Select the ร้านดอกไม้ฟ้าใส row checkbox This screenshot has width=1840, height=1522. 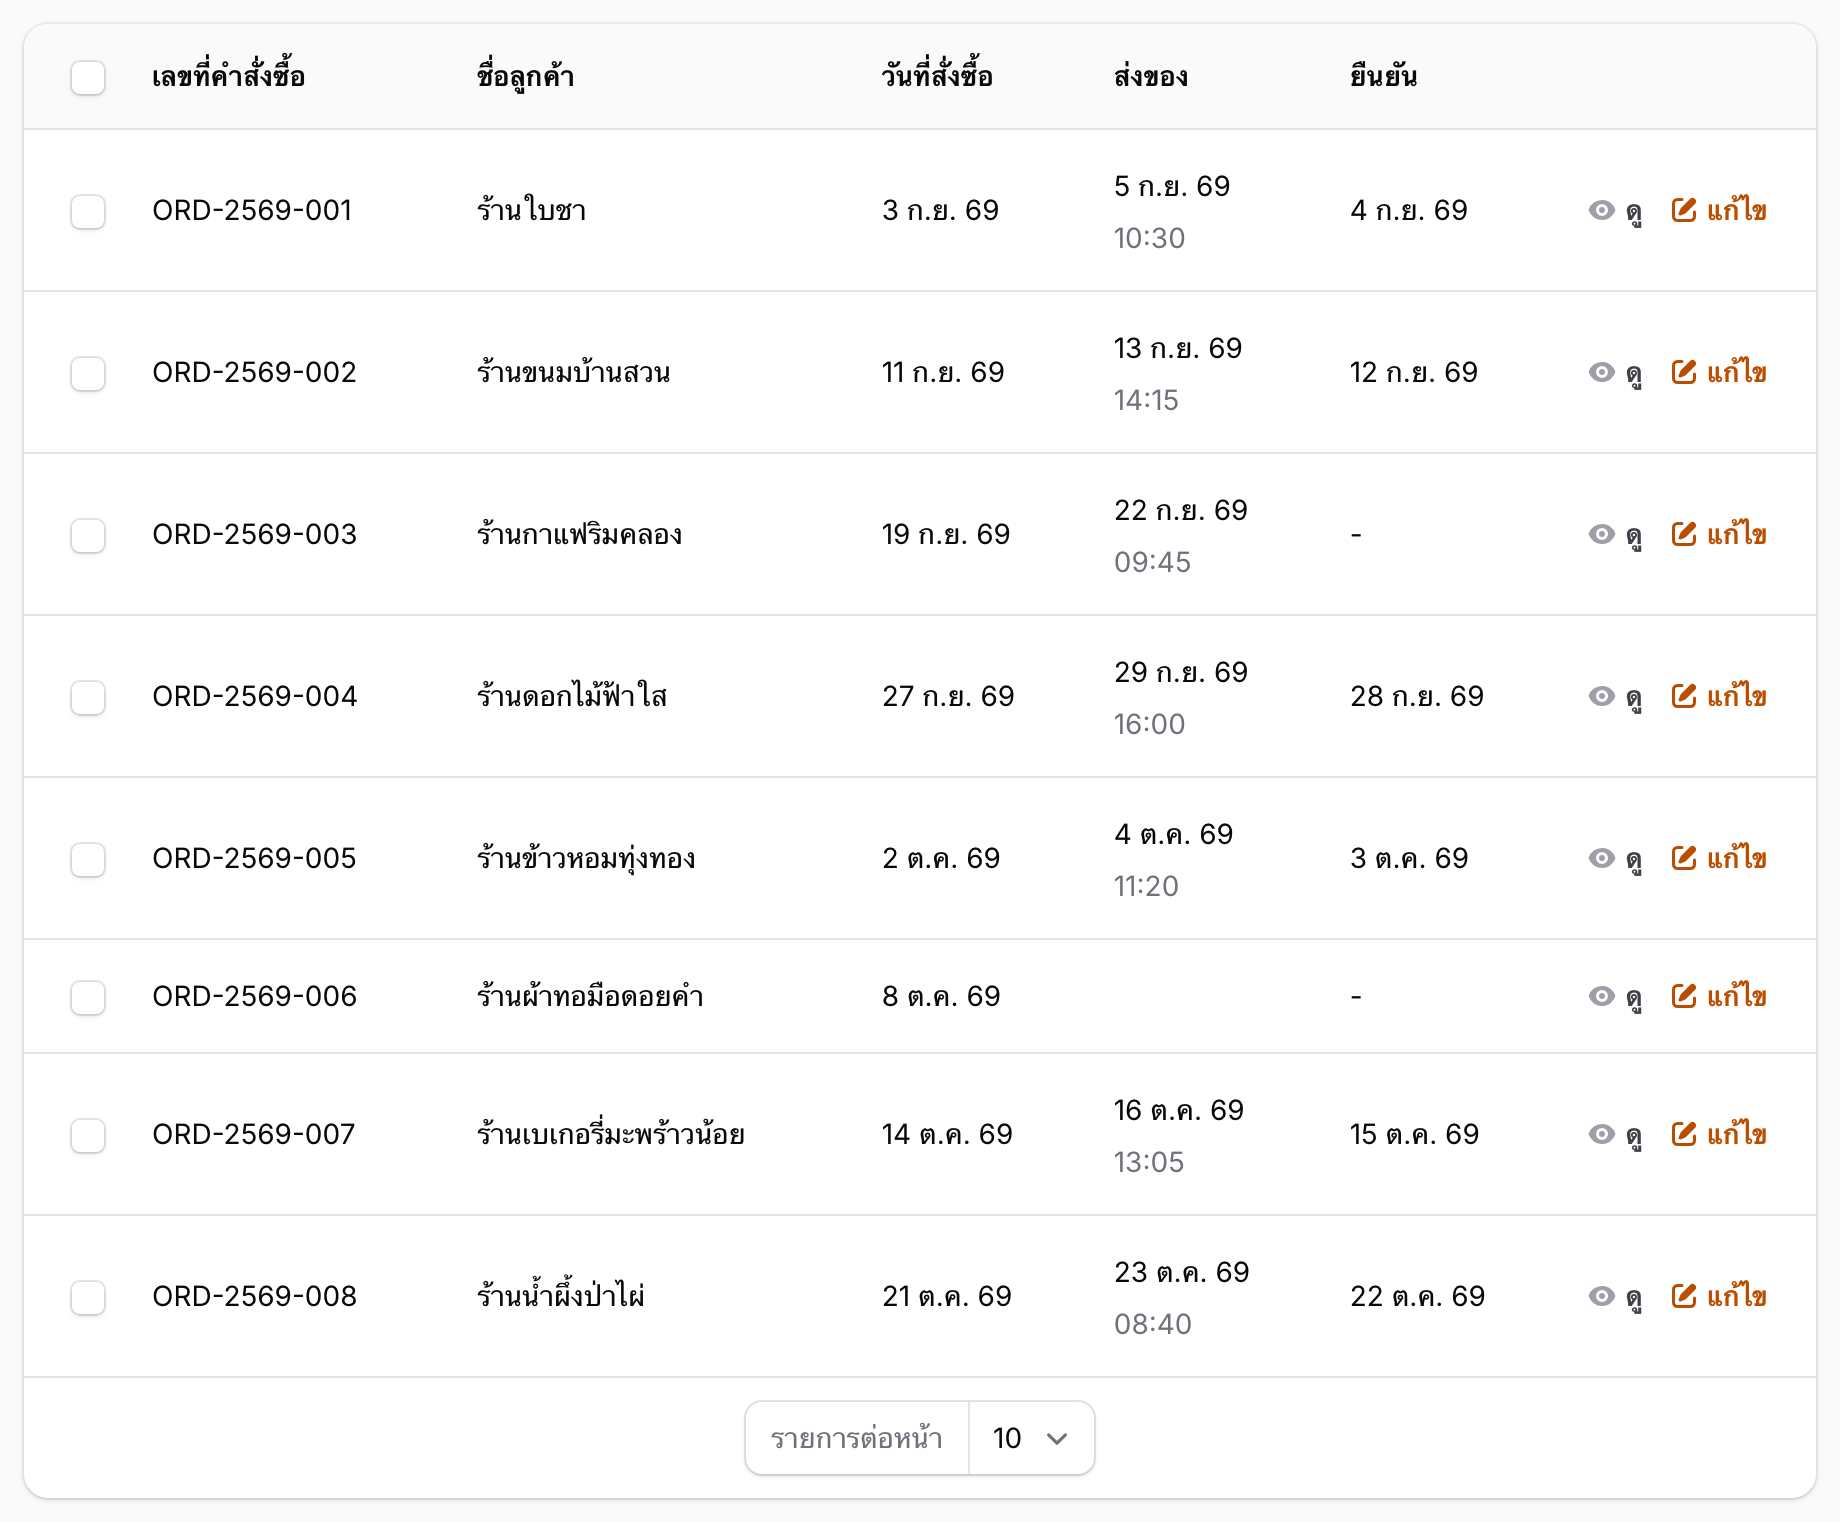click(88, 697)
